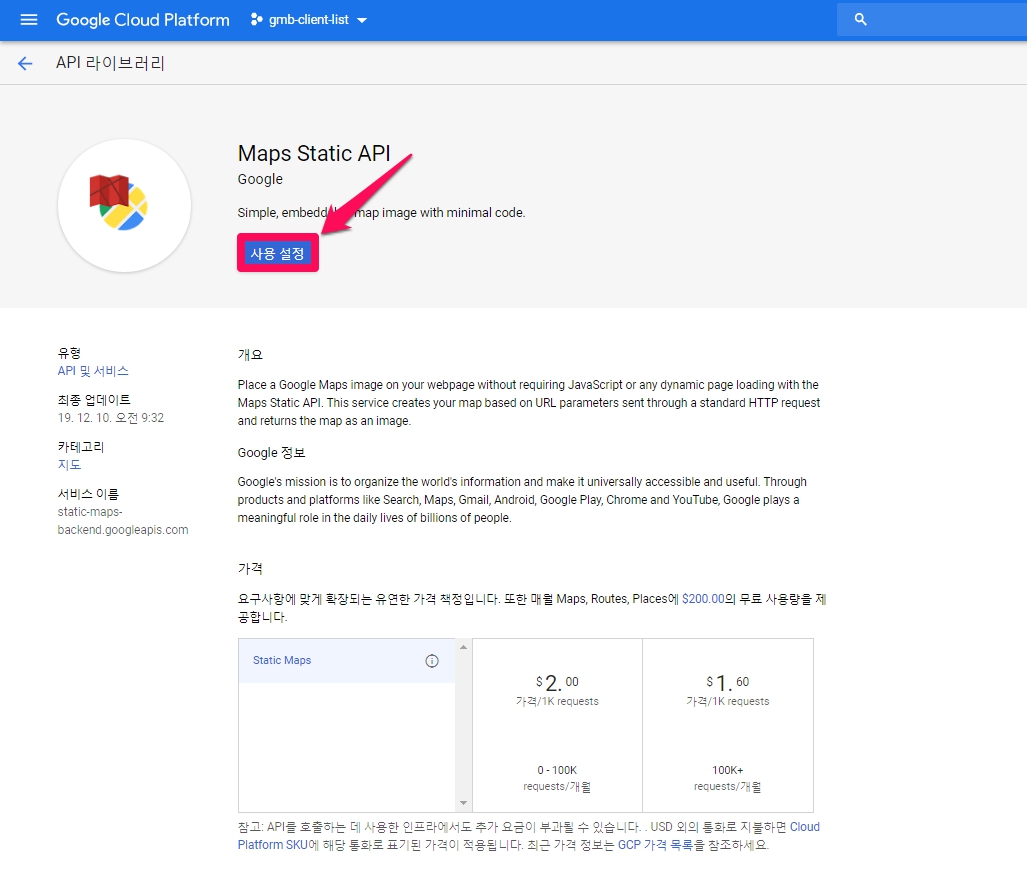Open the API 및 서비스 link
The image size is (1027, 872).
(x=93, y=371)
